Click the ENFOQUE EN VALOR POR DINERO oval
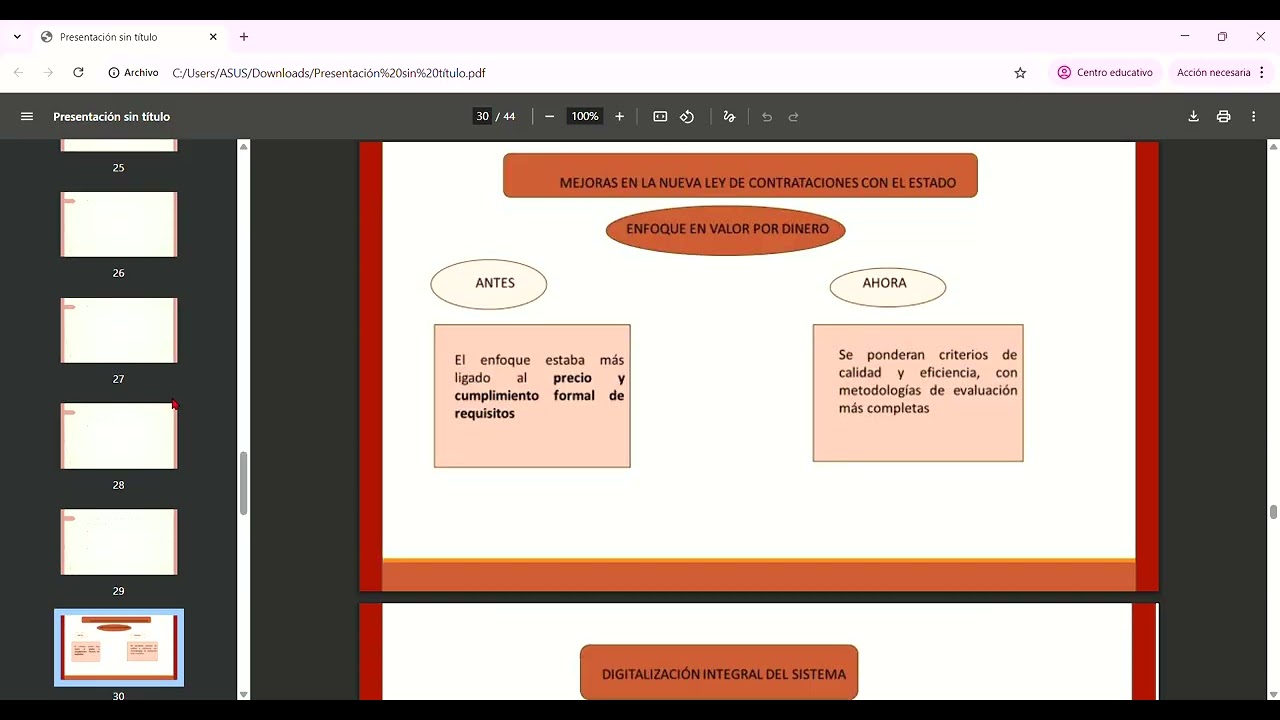1280x720 pixels. point(725,230)
